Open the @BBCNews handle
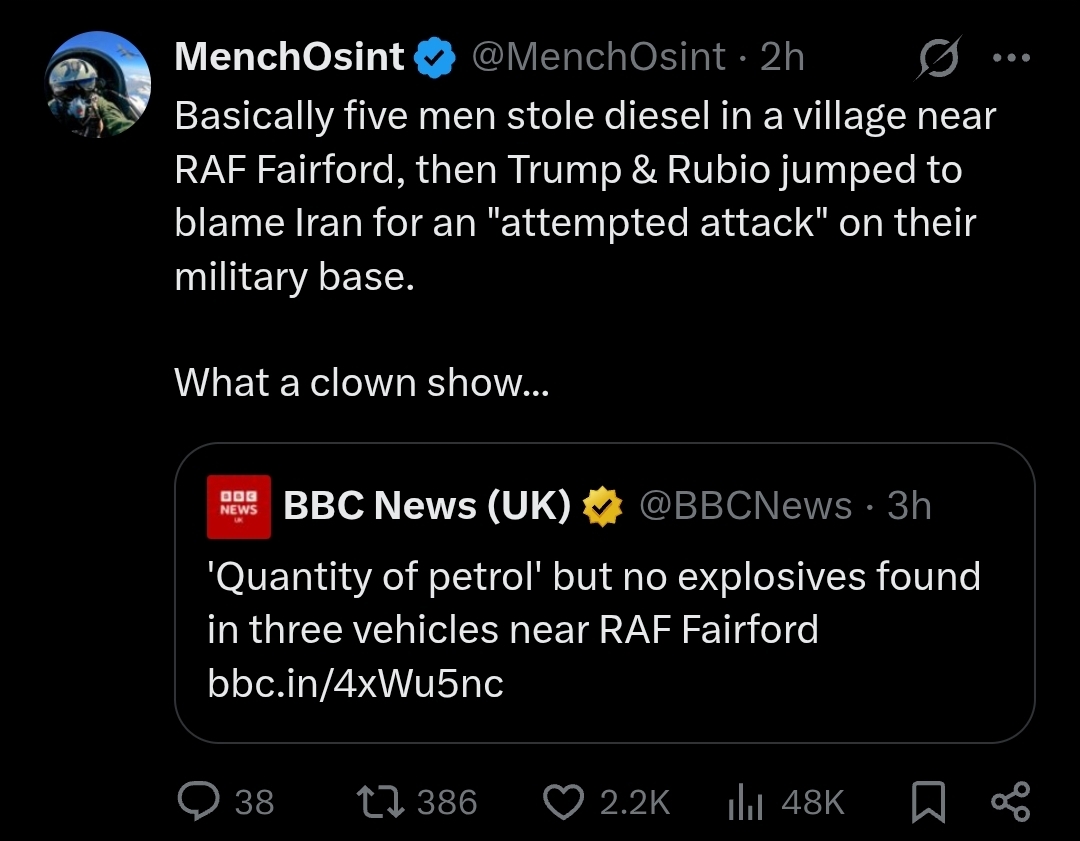The height and width of the screenshot is (841, 1080). pos(745,506)
